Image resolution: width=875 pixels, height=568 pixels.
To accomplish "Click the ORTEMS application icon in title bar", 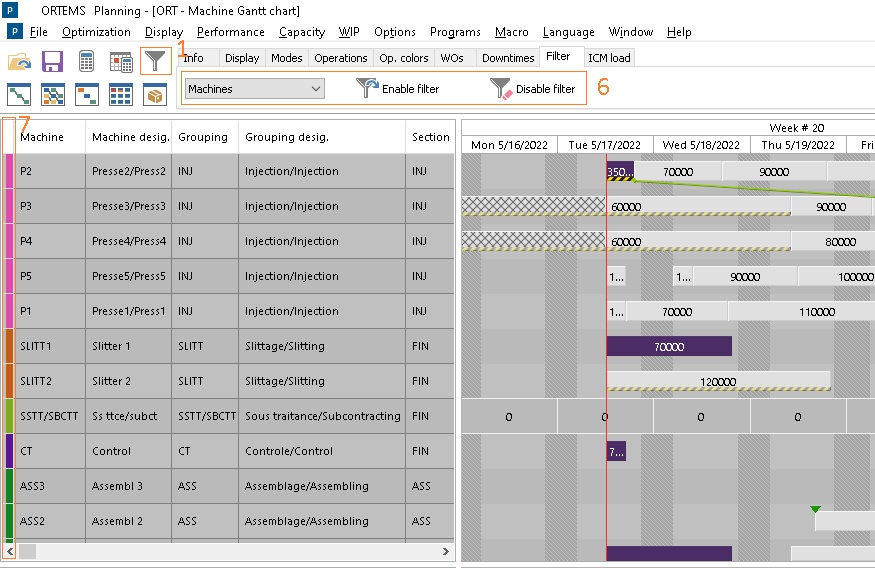I will coord(10,9).
